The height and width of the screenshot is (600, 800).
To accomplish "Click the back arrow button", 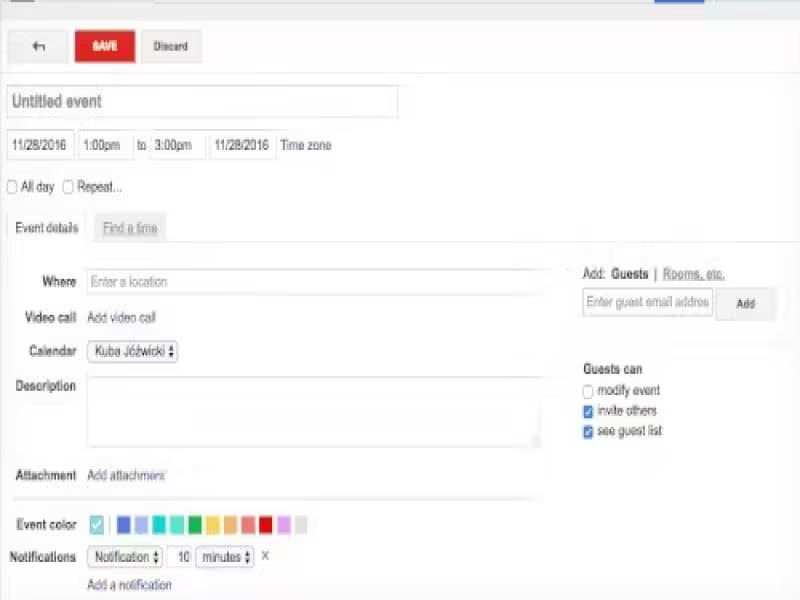I will (x=38, y=46).
